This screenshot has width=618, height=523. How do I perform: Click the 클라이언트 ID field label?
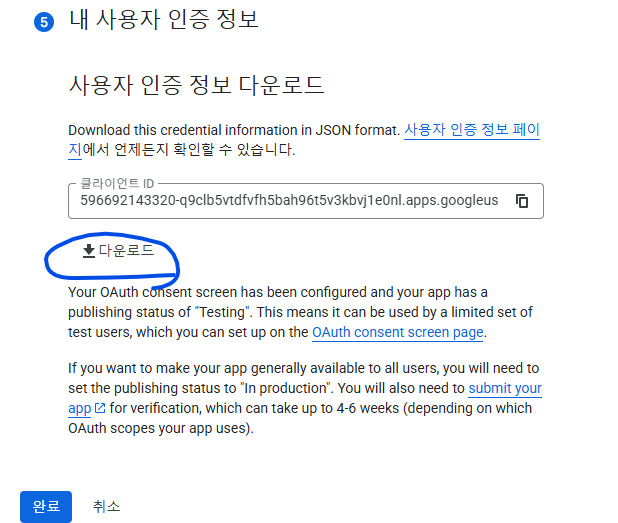pyautogui.click(x=117, y=183)
